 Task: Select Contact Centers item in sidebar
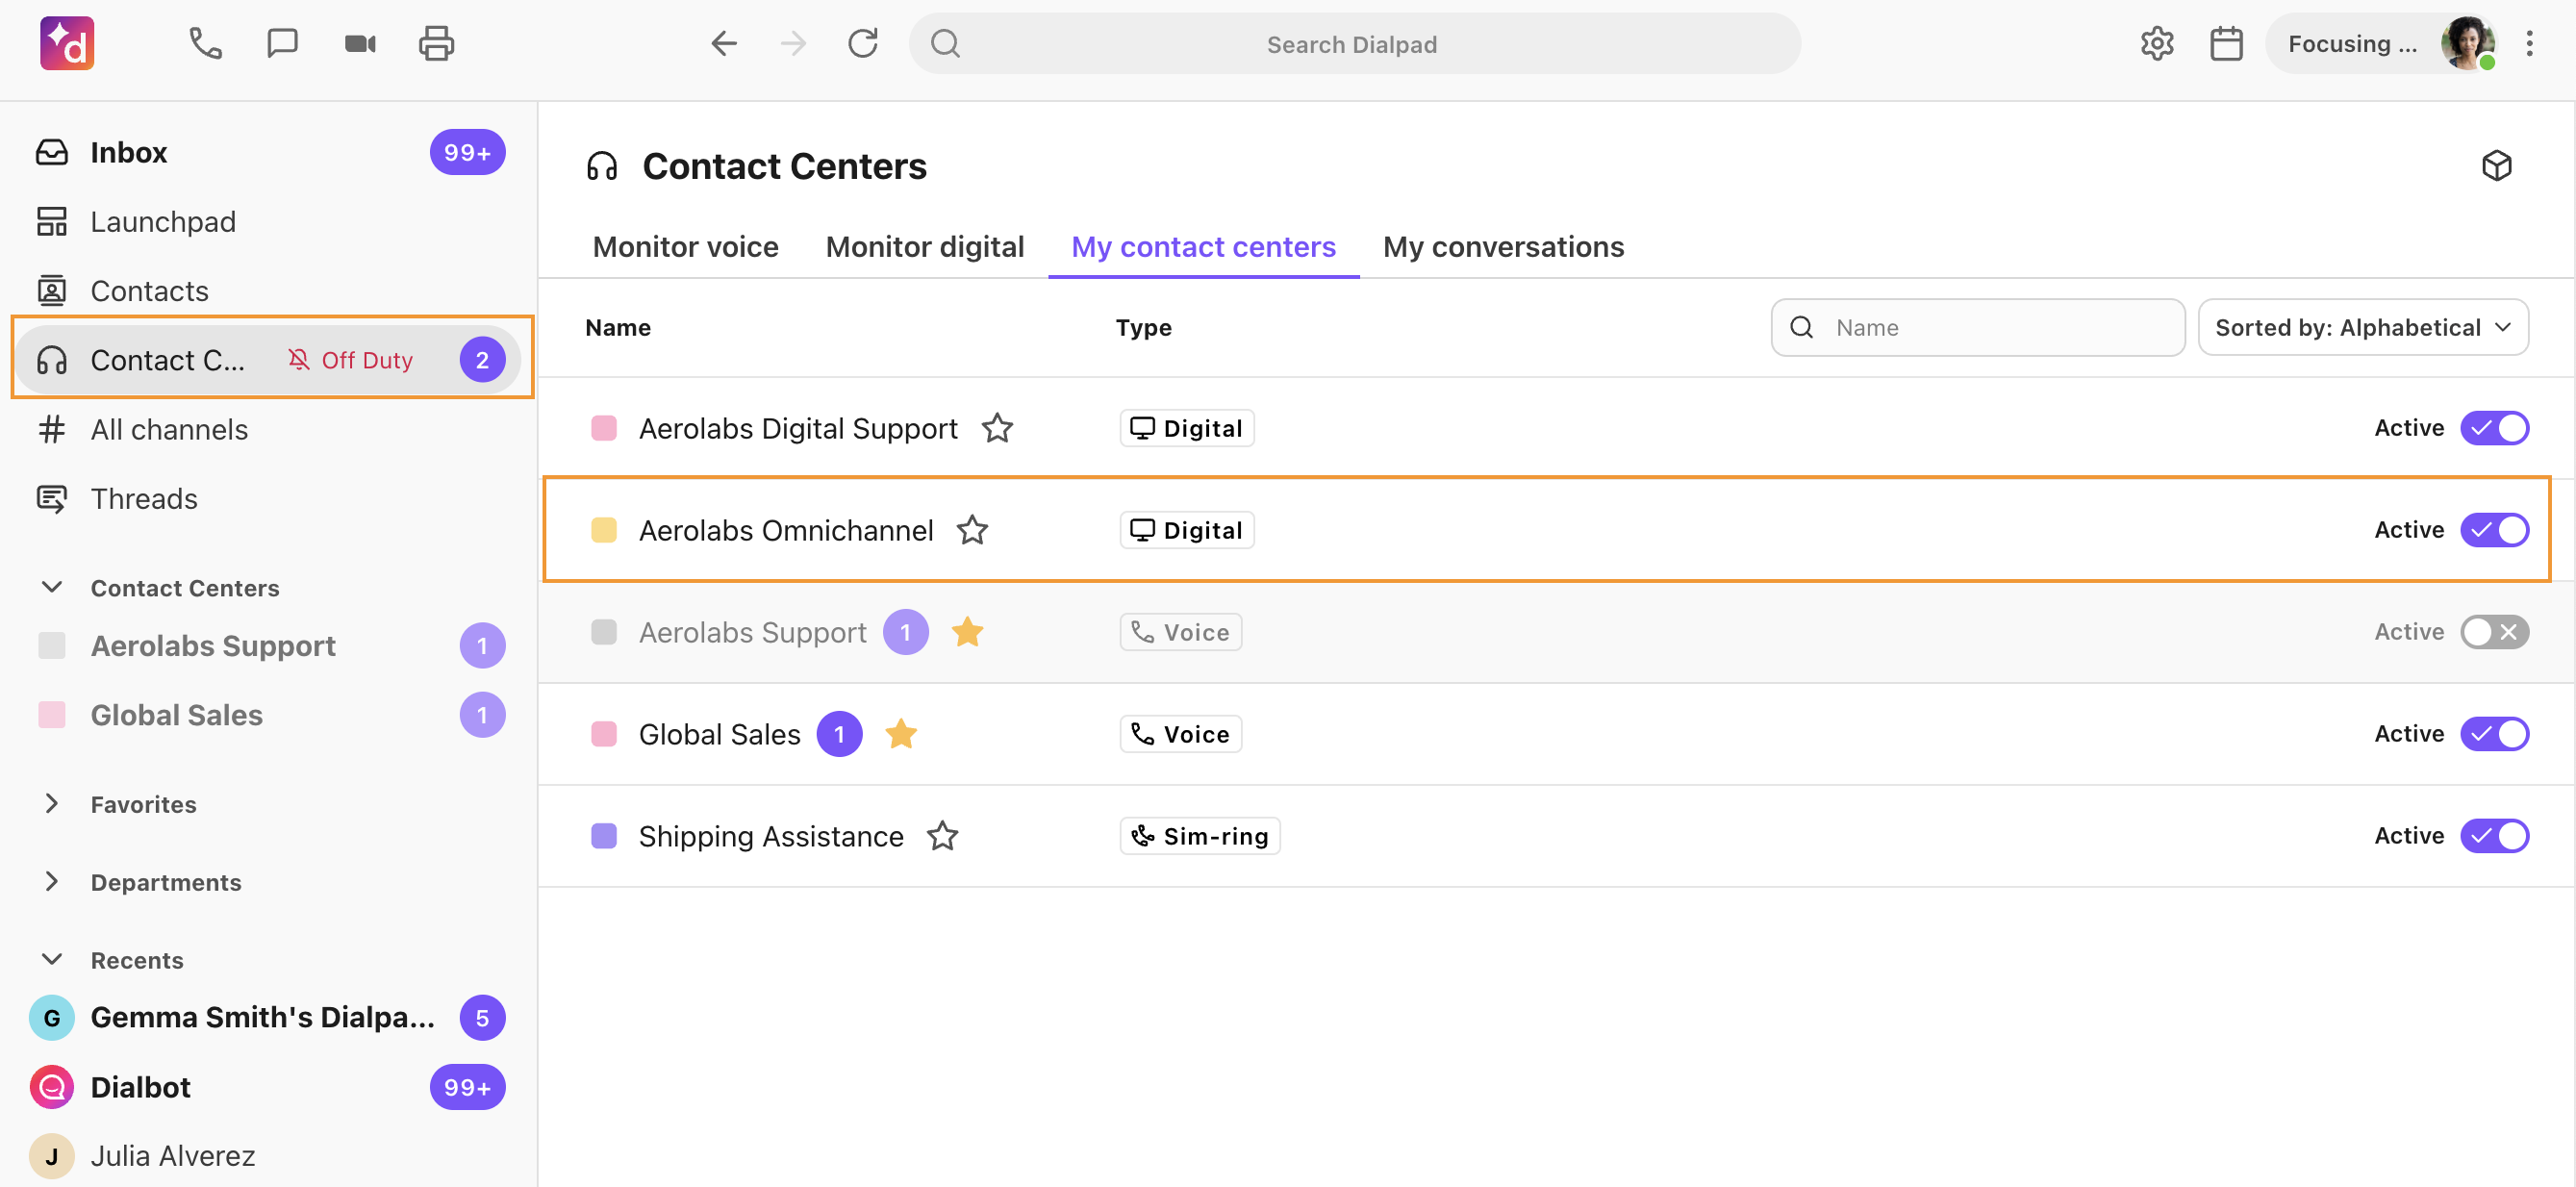pos(268,360)
